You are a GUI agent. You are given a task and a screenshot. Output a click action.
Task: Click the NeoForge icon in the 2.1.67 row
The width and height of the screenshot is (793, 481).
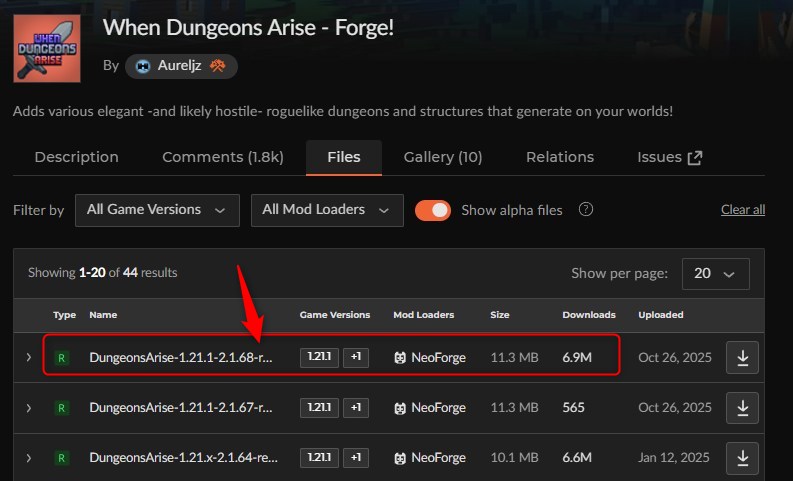pos(400,408)
